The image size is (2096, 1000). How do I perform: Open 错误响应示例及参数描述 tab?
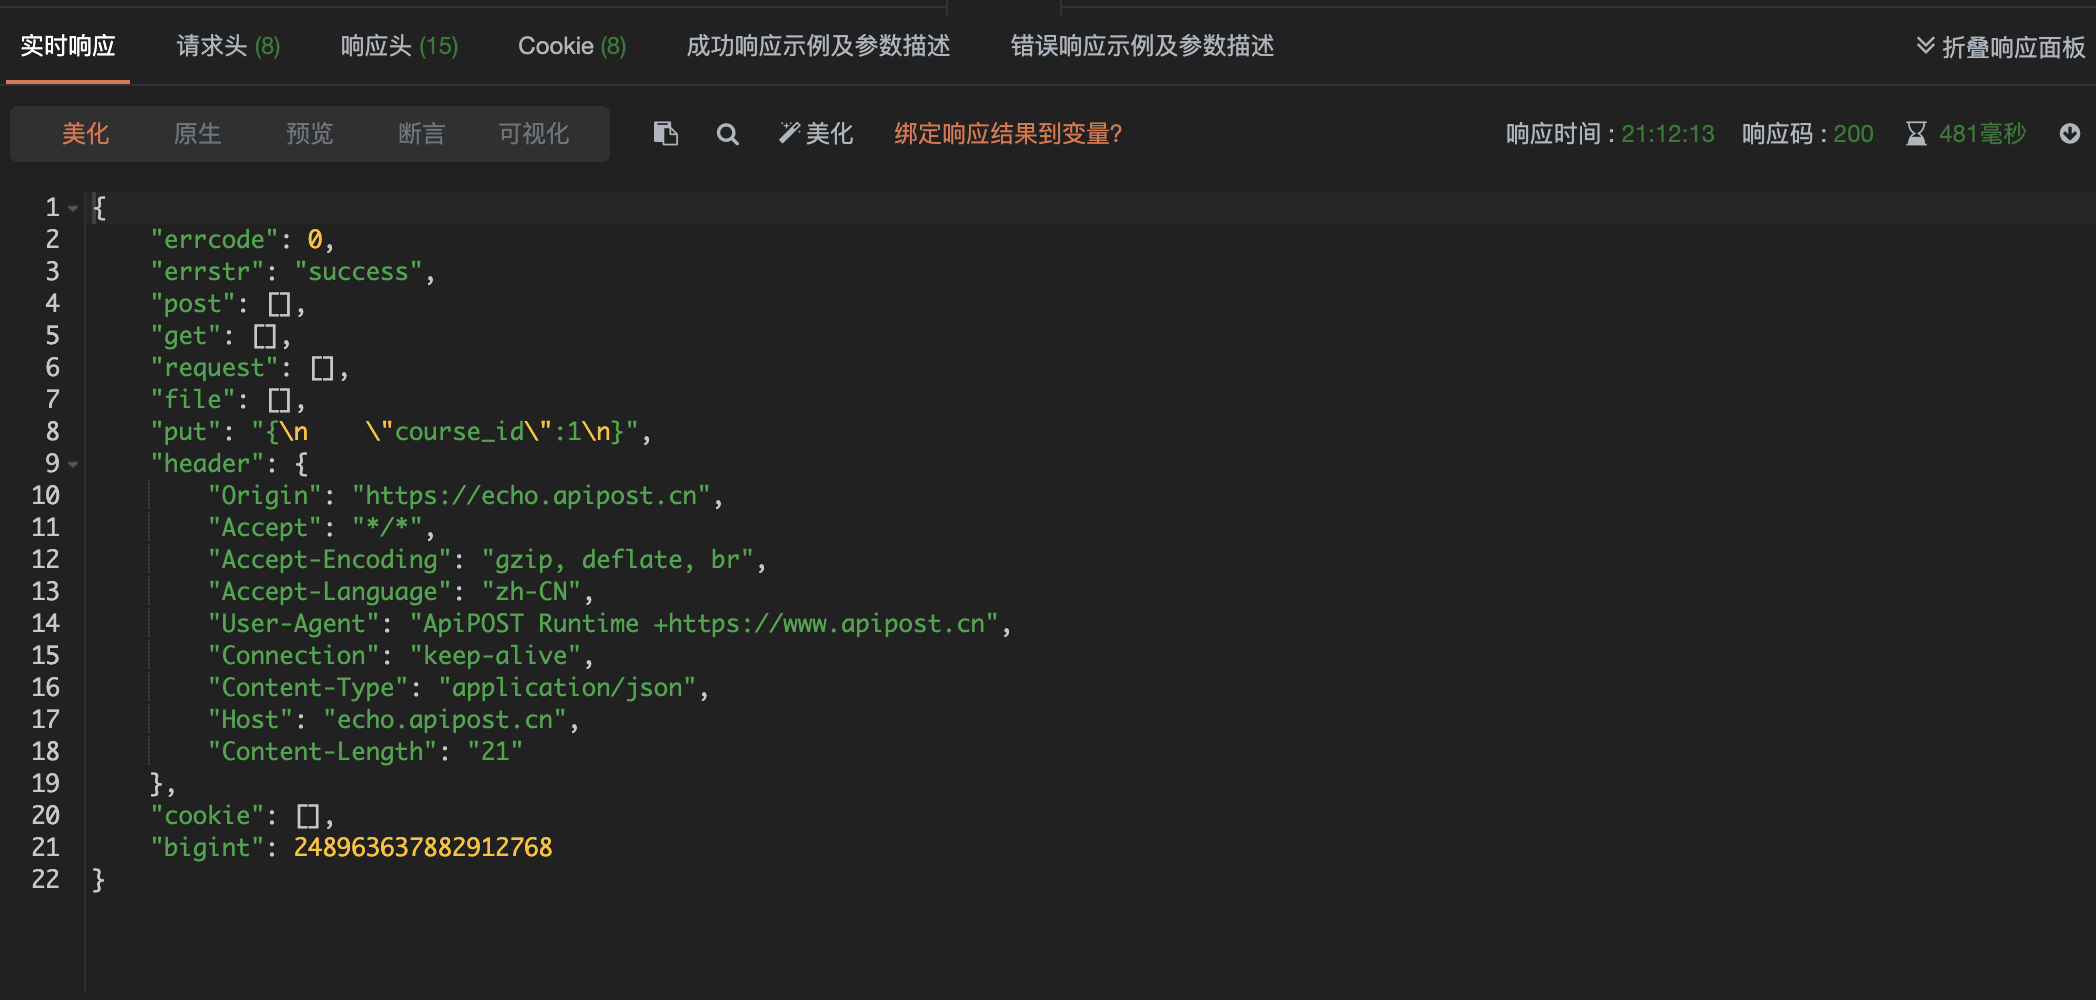[1142, 46]
